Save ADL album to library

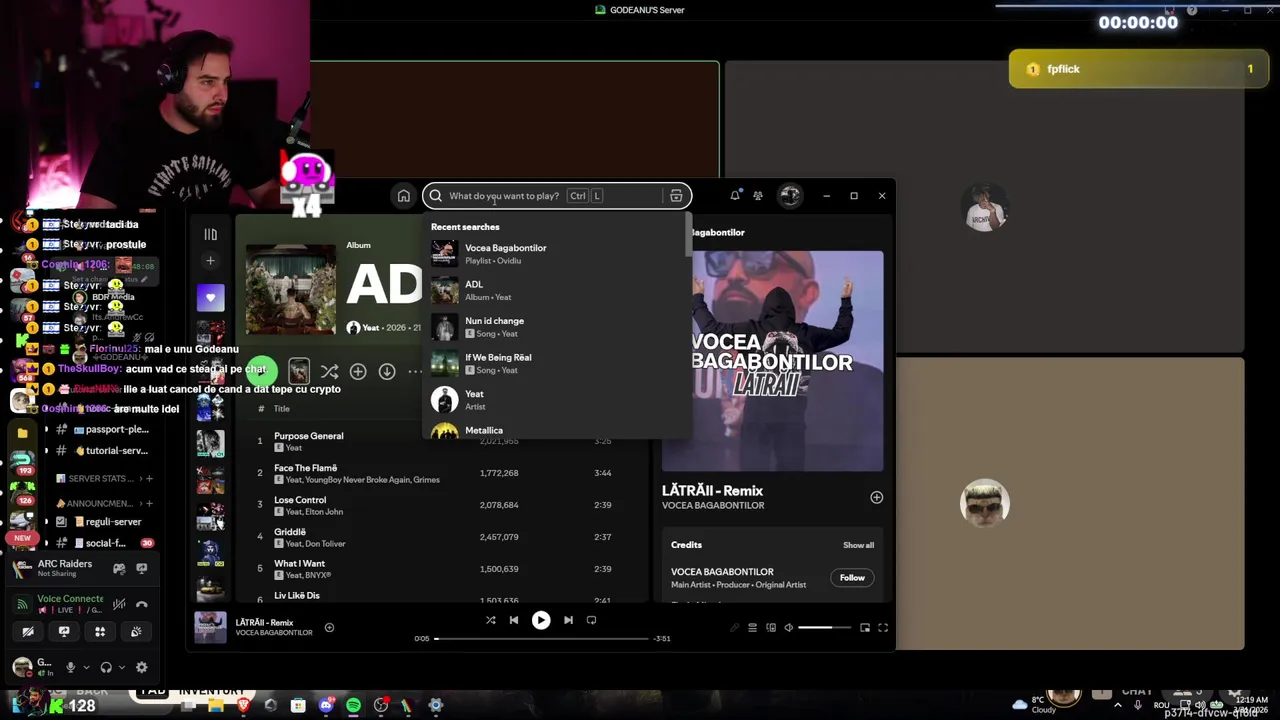(x=358, y=371)
